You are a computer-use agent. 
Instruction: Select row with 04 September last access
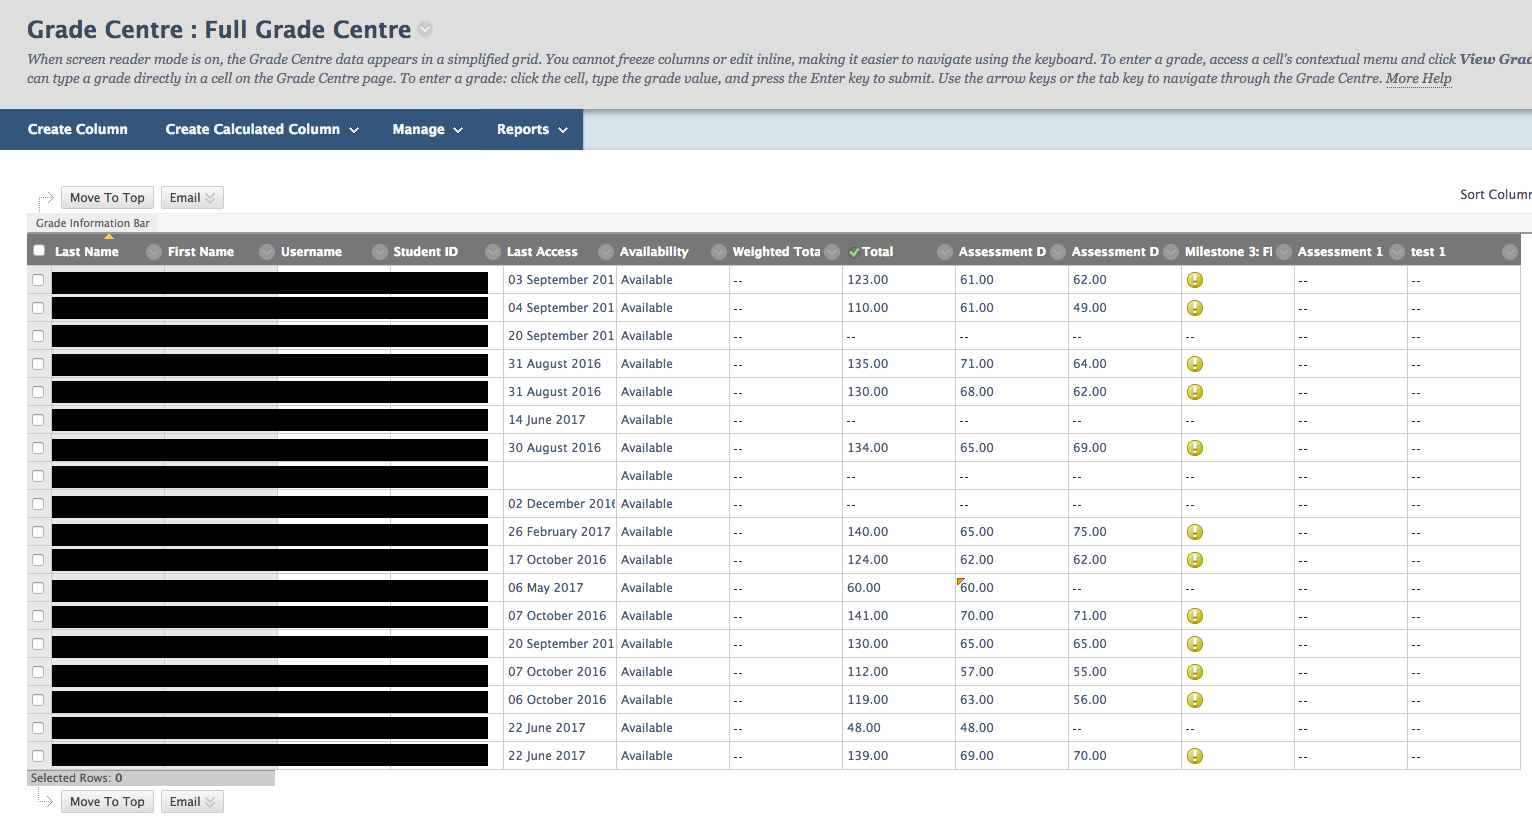point(38,308)
